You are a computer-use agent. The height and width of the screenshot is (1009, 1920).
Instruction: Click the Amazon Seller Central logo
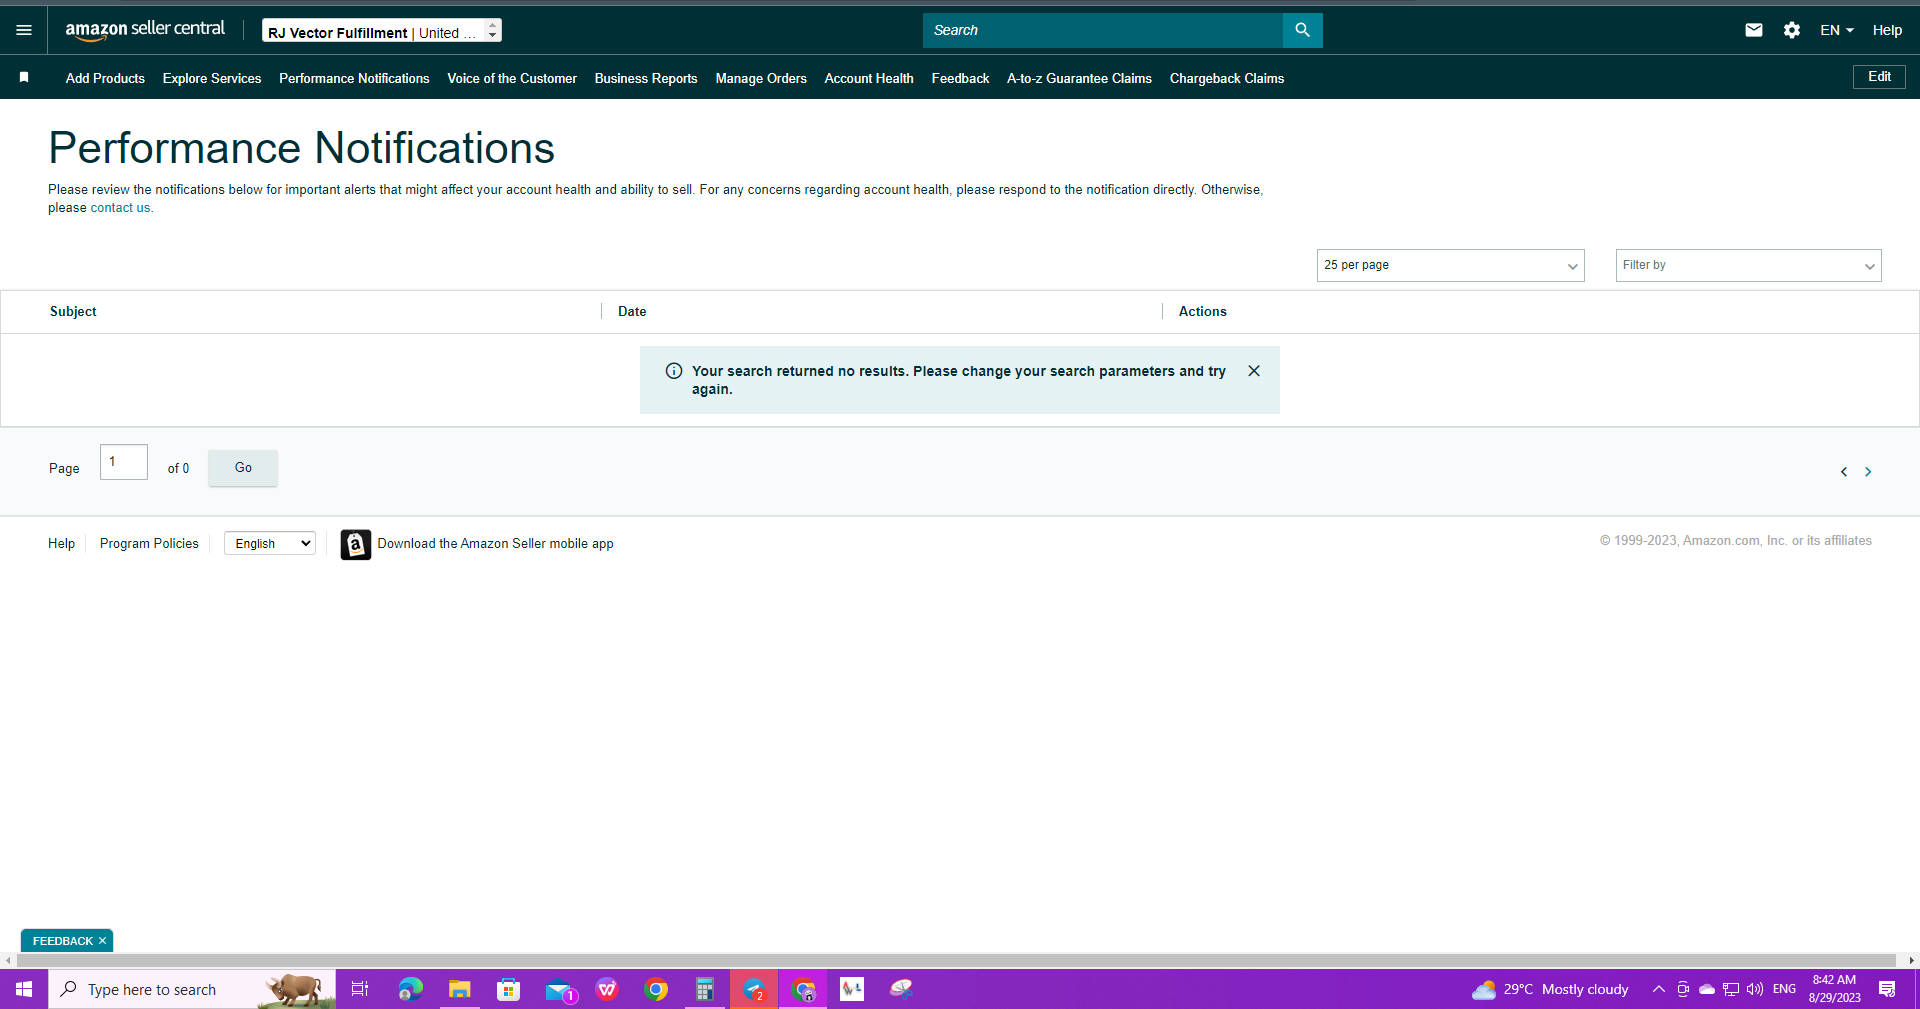pos(145,30)
